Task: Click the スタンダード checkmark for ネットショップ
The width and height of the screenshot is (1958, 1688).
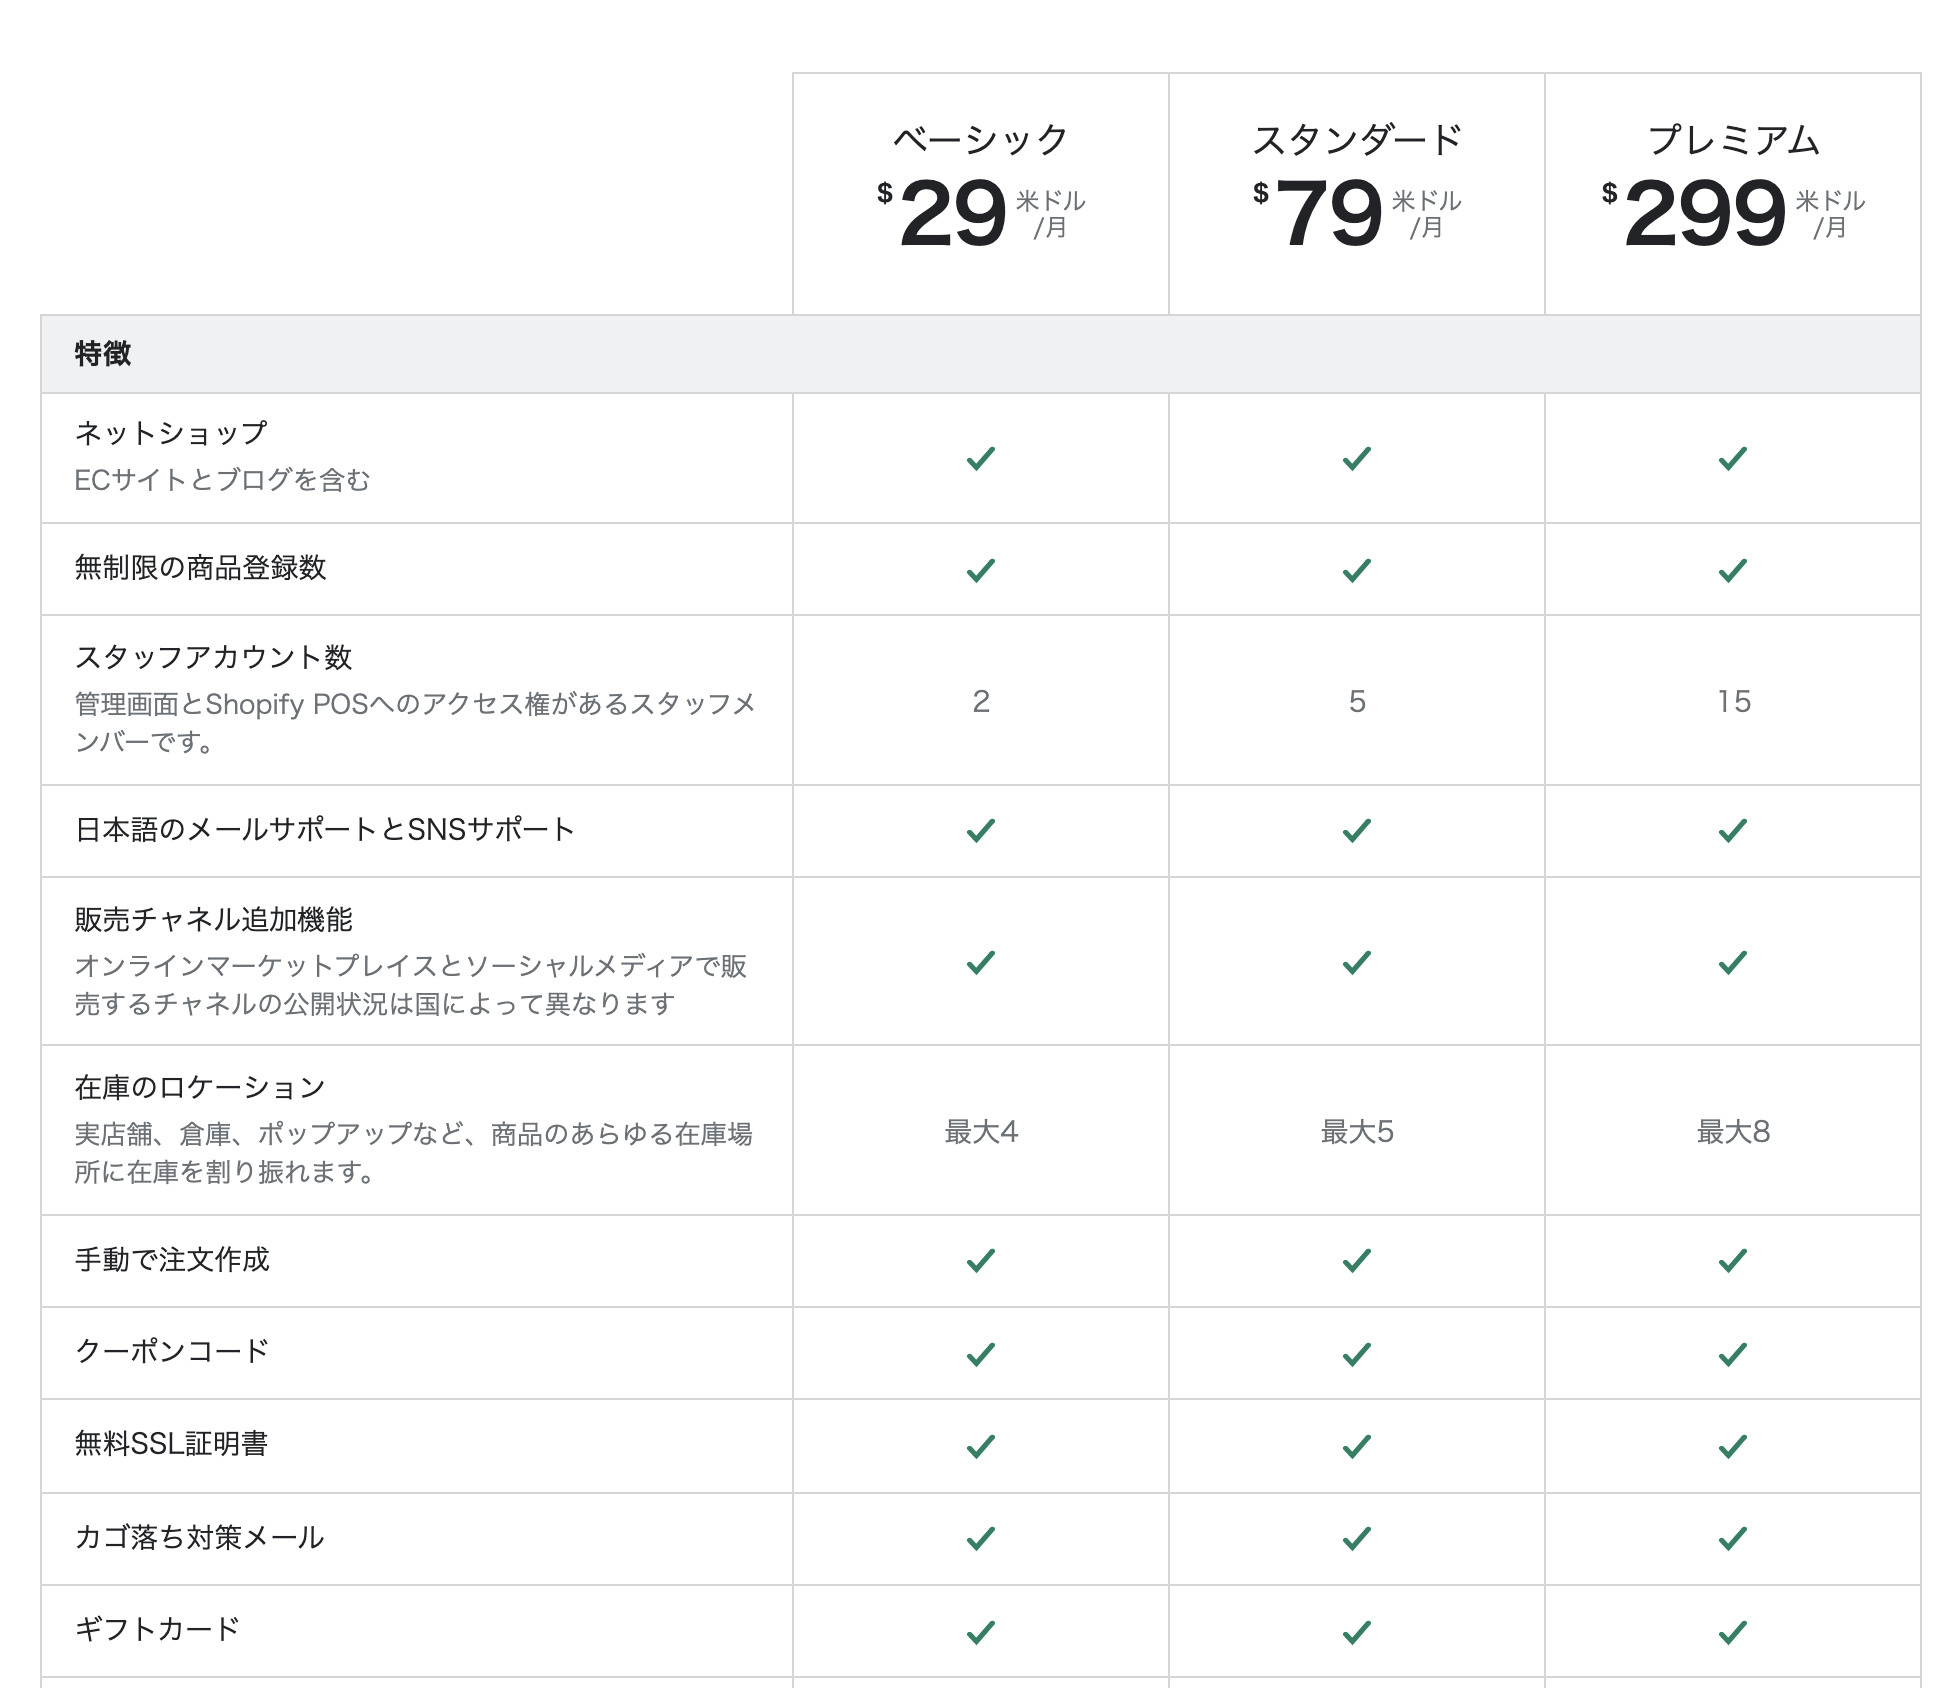Action: (x=1356, y=458)
